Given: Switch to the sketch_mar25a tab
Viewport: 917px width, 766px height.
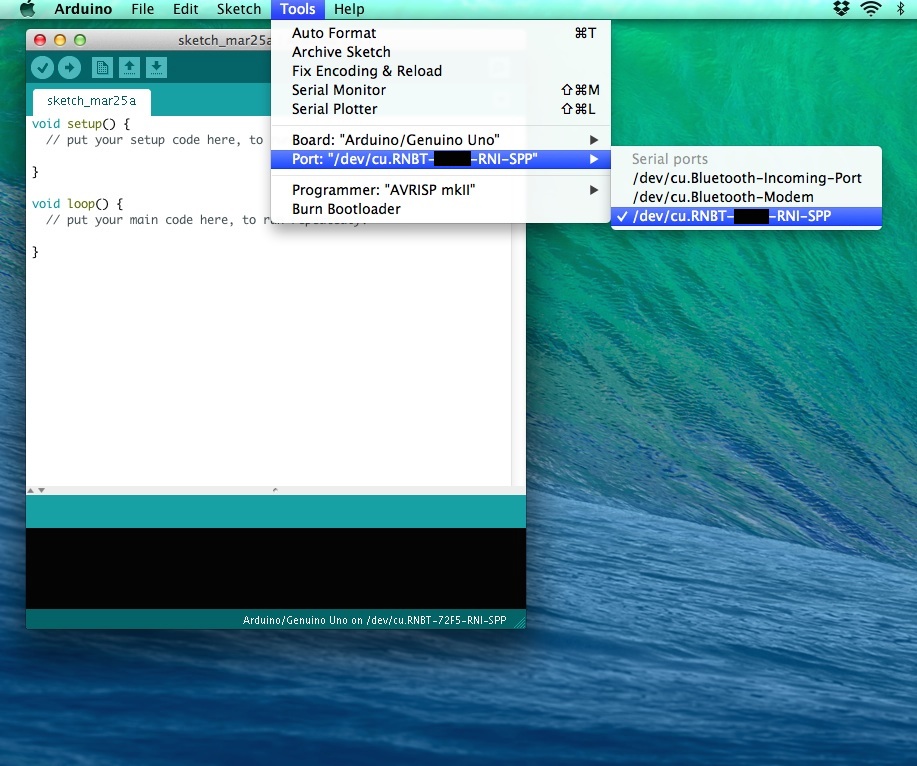Looking at the screenshot, I should click(92, 101).
